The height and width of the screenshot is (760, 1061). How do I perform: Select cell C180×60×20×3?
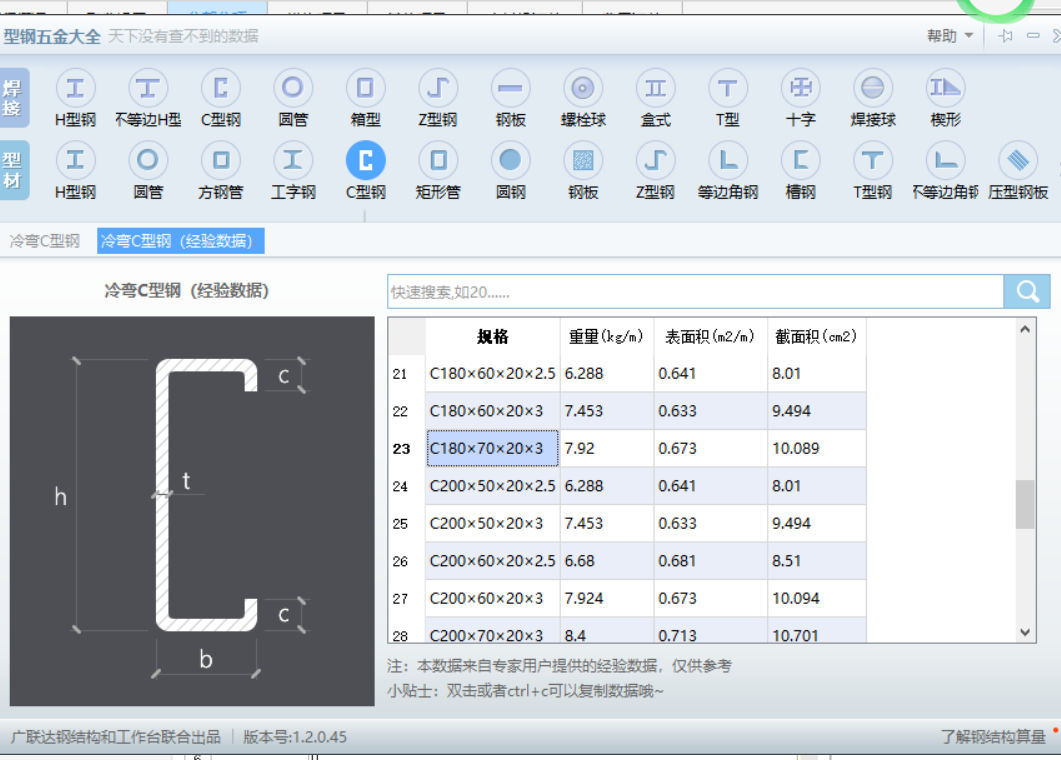click(x=493, y=411)
